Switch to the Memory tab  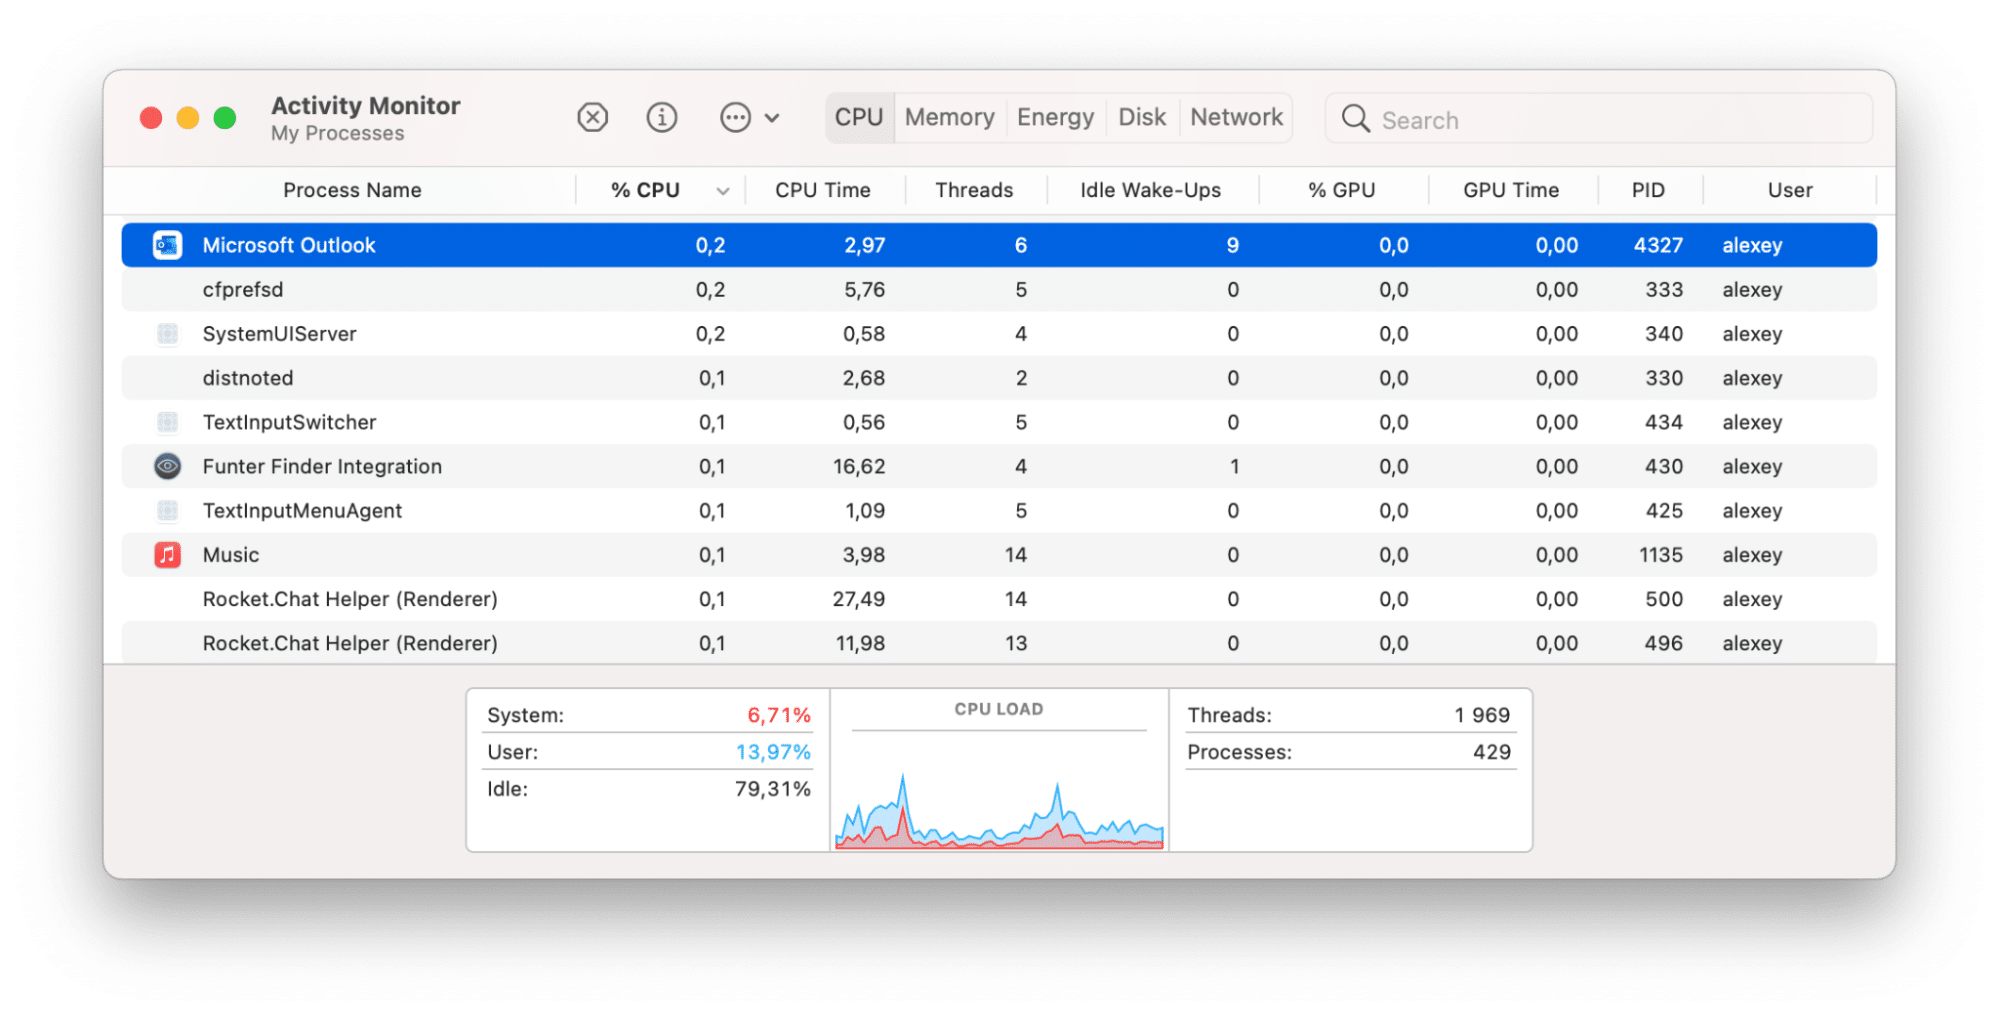[x=949, y=118]
